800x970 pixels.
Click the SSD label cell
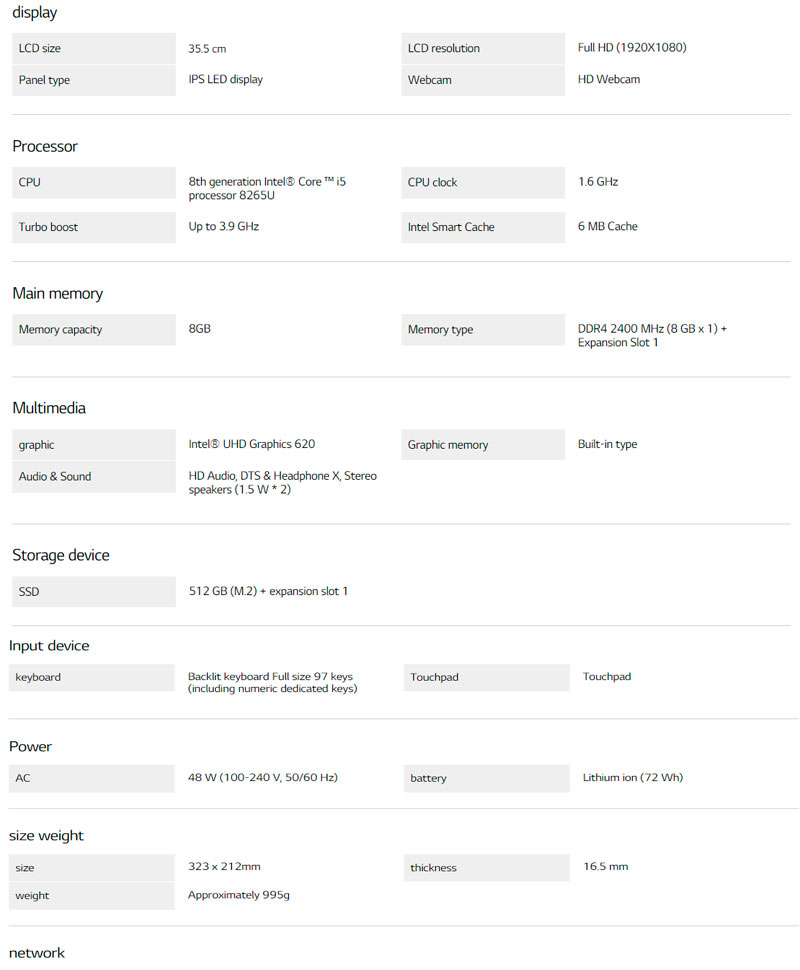[x=93, y=592]
